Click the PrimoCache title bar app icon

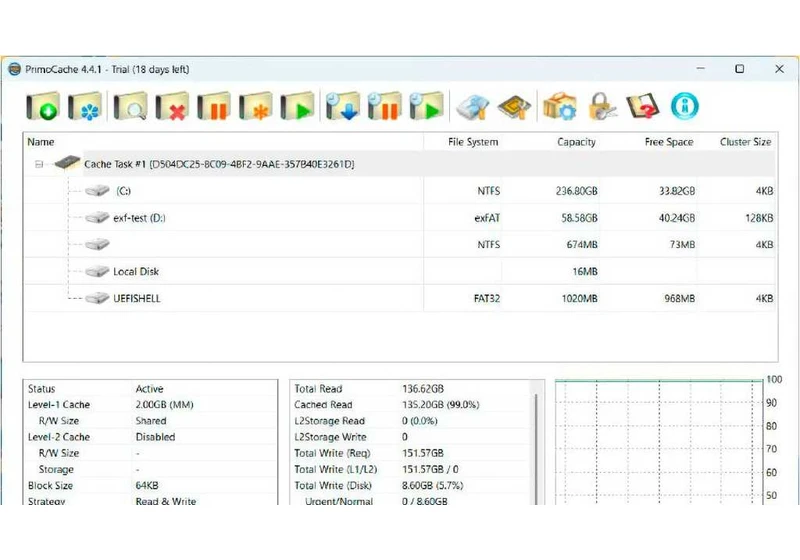click(14, 69)
